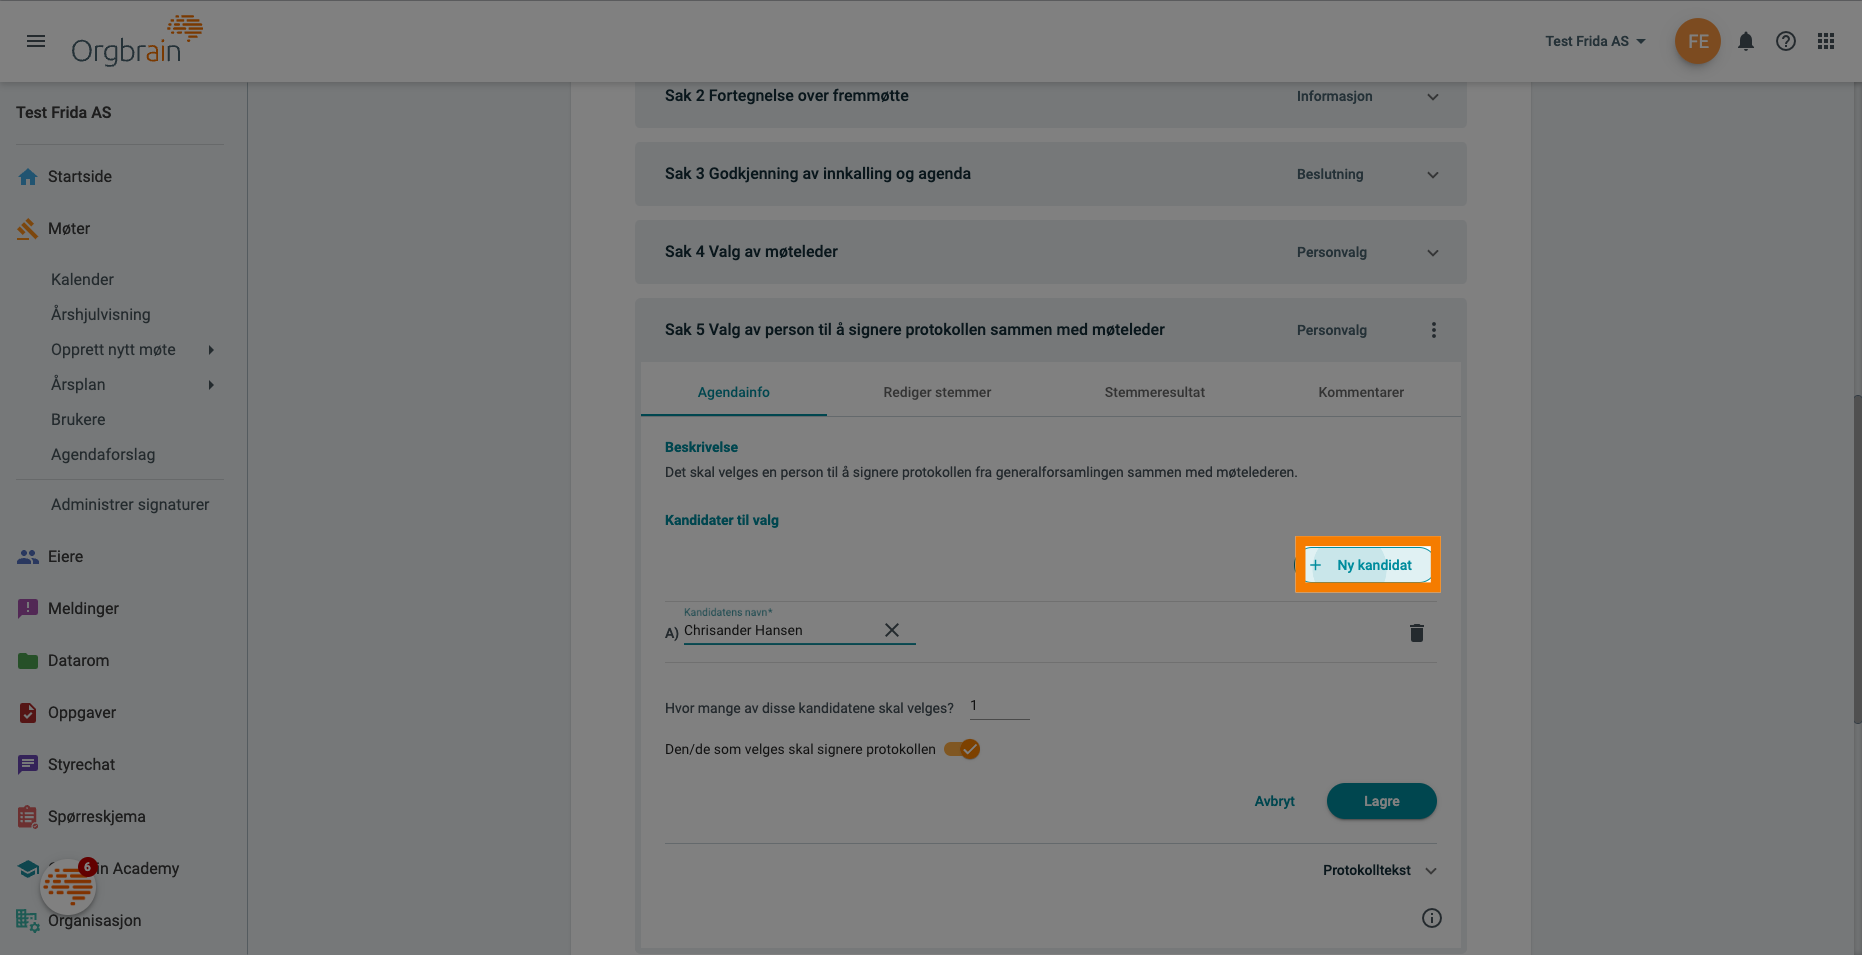Click the Orgbrain logo

pos(137,41)
